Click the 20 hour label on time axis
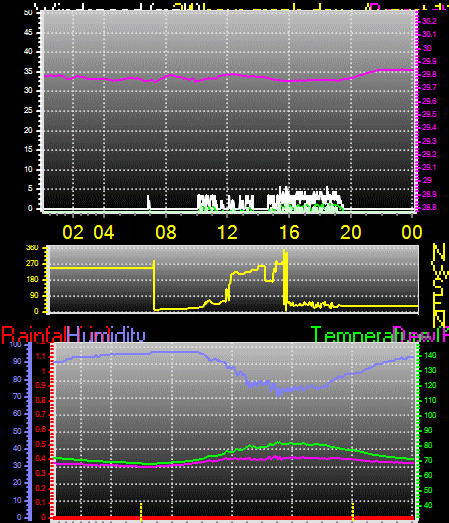The image size is (449, 523). click(x=351, y=232)
